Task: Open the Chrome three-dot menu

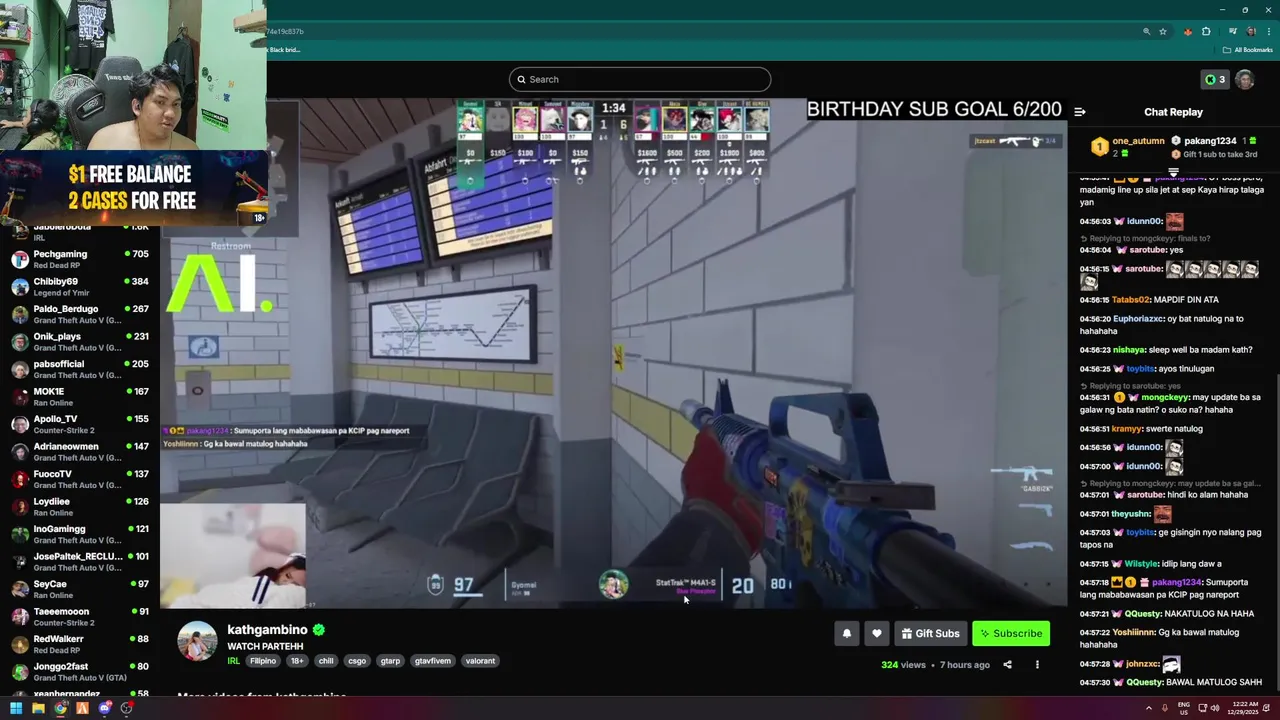Action: click(1268, 31)
